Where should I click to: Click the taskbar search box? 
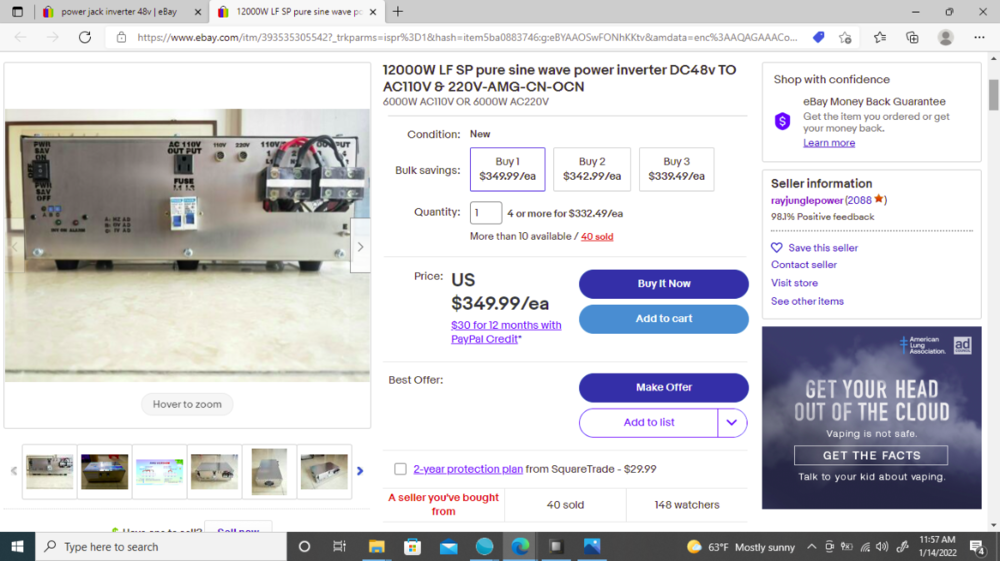pyautogui.click(x=161, y=547)
